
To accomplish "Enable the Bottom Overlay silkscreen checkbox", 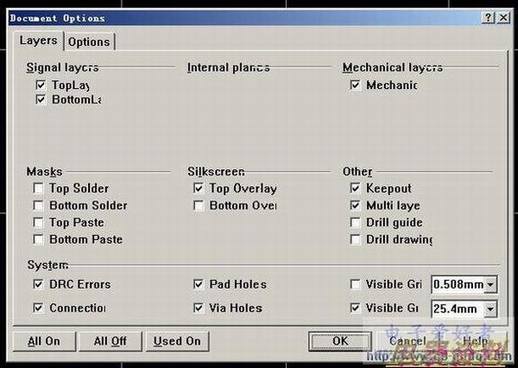I will click(x=198, y=205).
